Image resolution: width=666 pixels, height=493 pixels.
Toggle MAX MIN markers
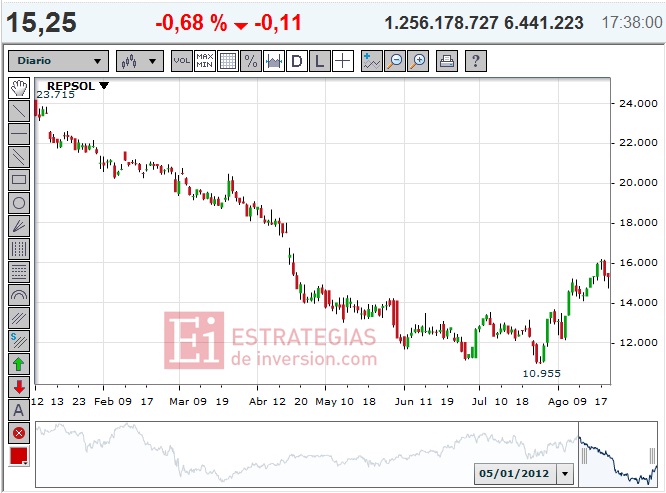click(205, 61)
